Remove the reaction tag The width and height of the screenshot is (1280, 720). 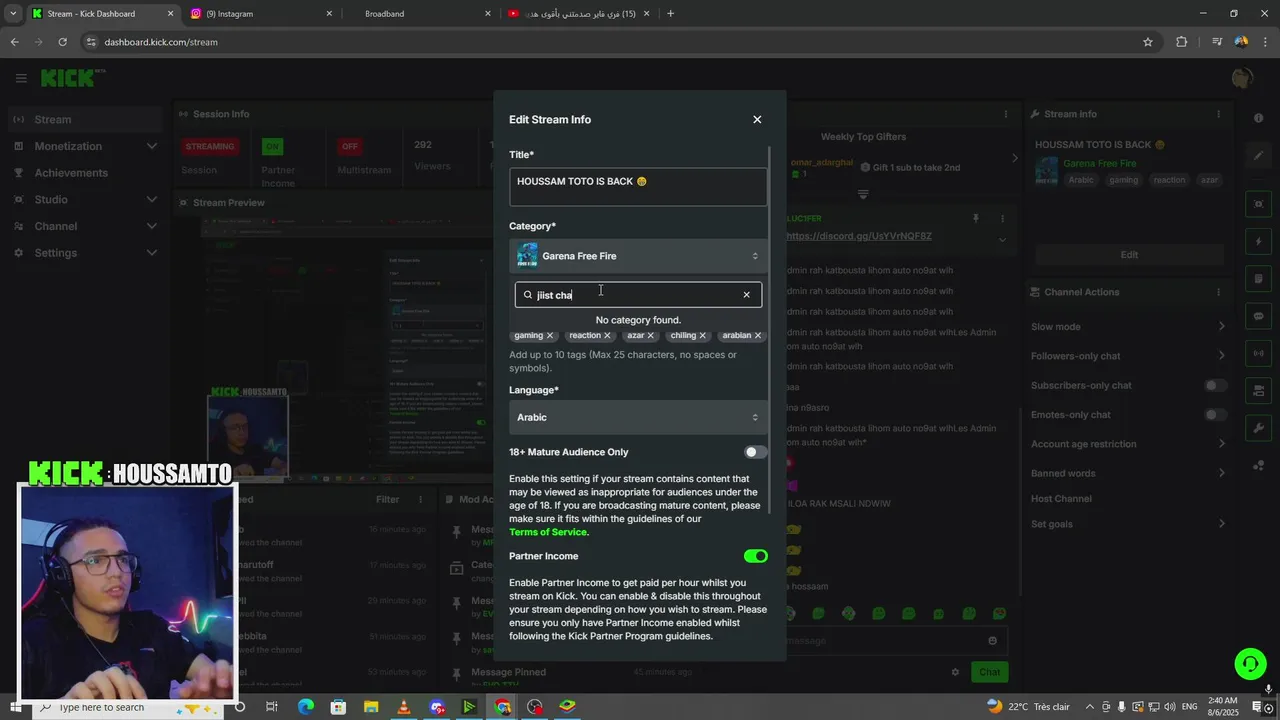607,336
